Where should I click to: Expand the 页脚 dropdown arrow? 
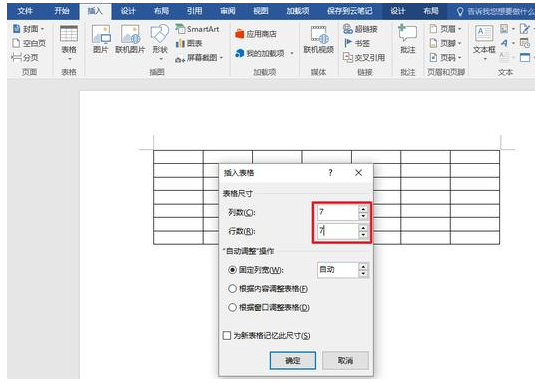460,43
